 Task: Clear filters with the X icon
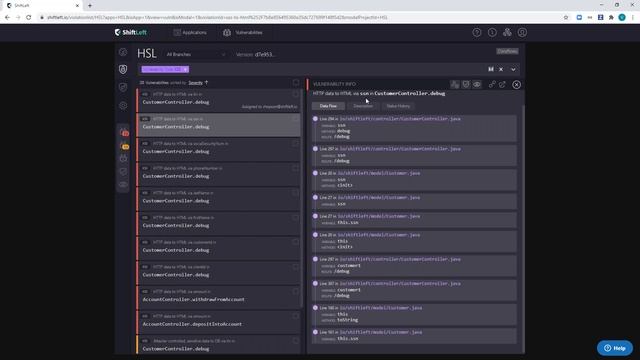pyautogui.click(x=501, y=69)
